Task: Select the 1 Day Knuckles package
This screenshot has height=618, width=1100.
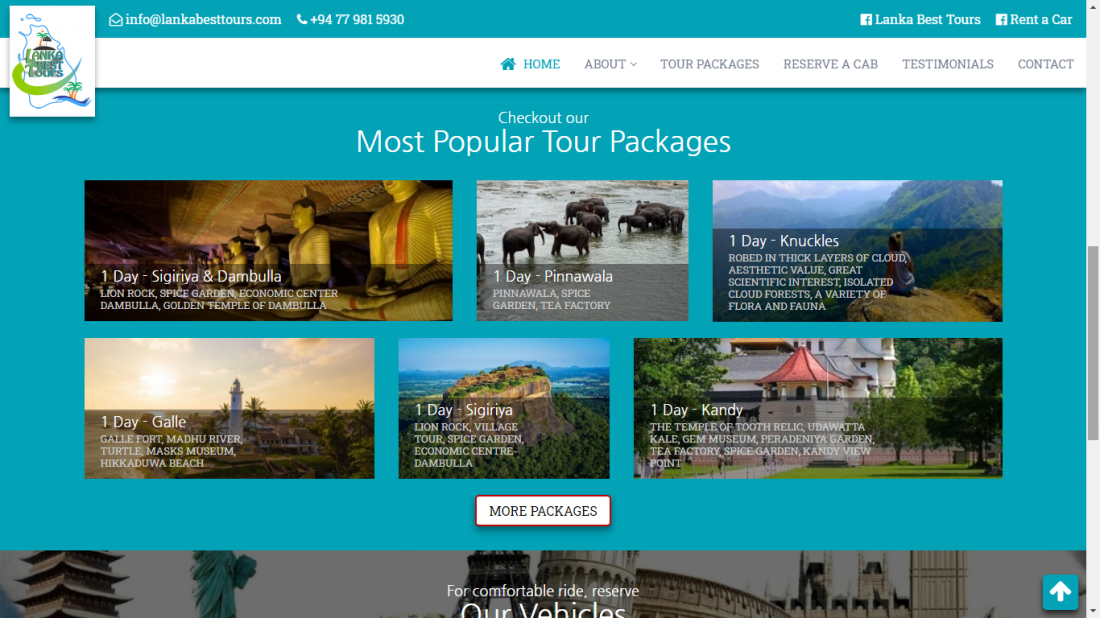Action: [x=857, y=251]
